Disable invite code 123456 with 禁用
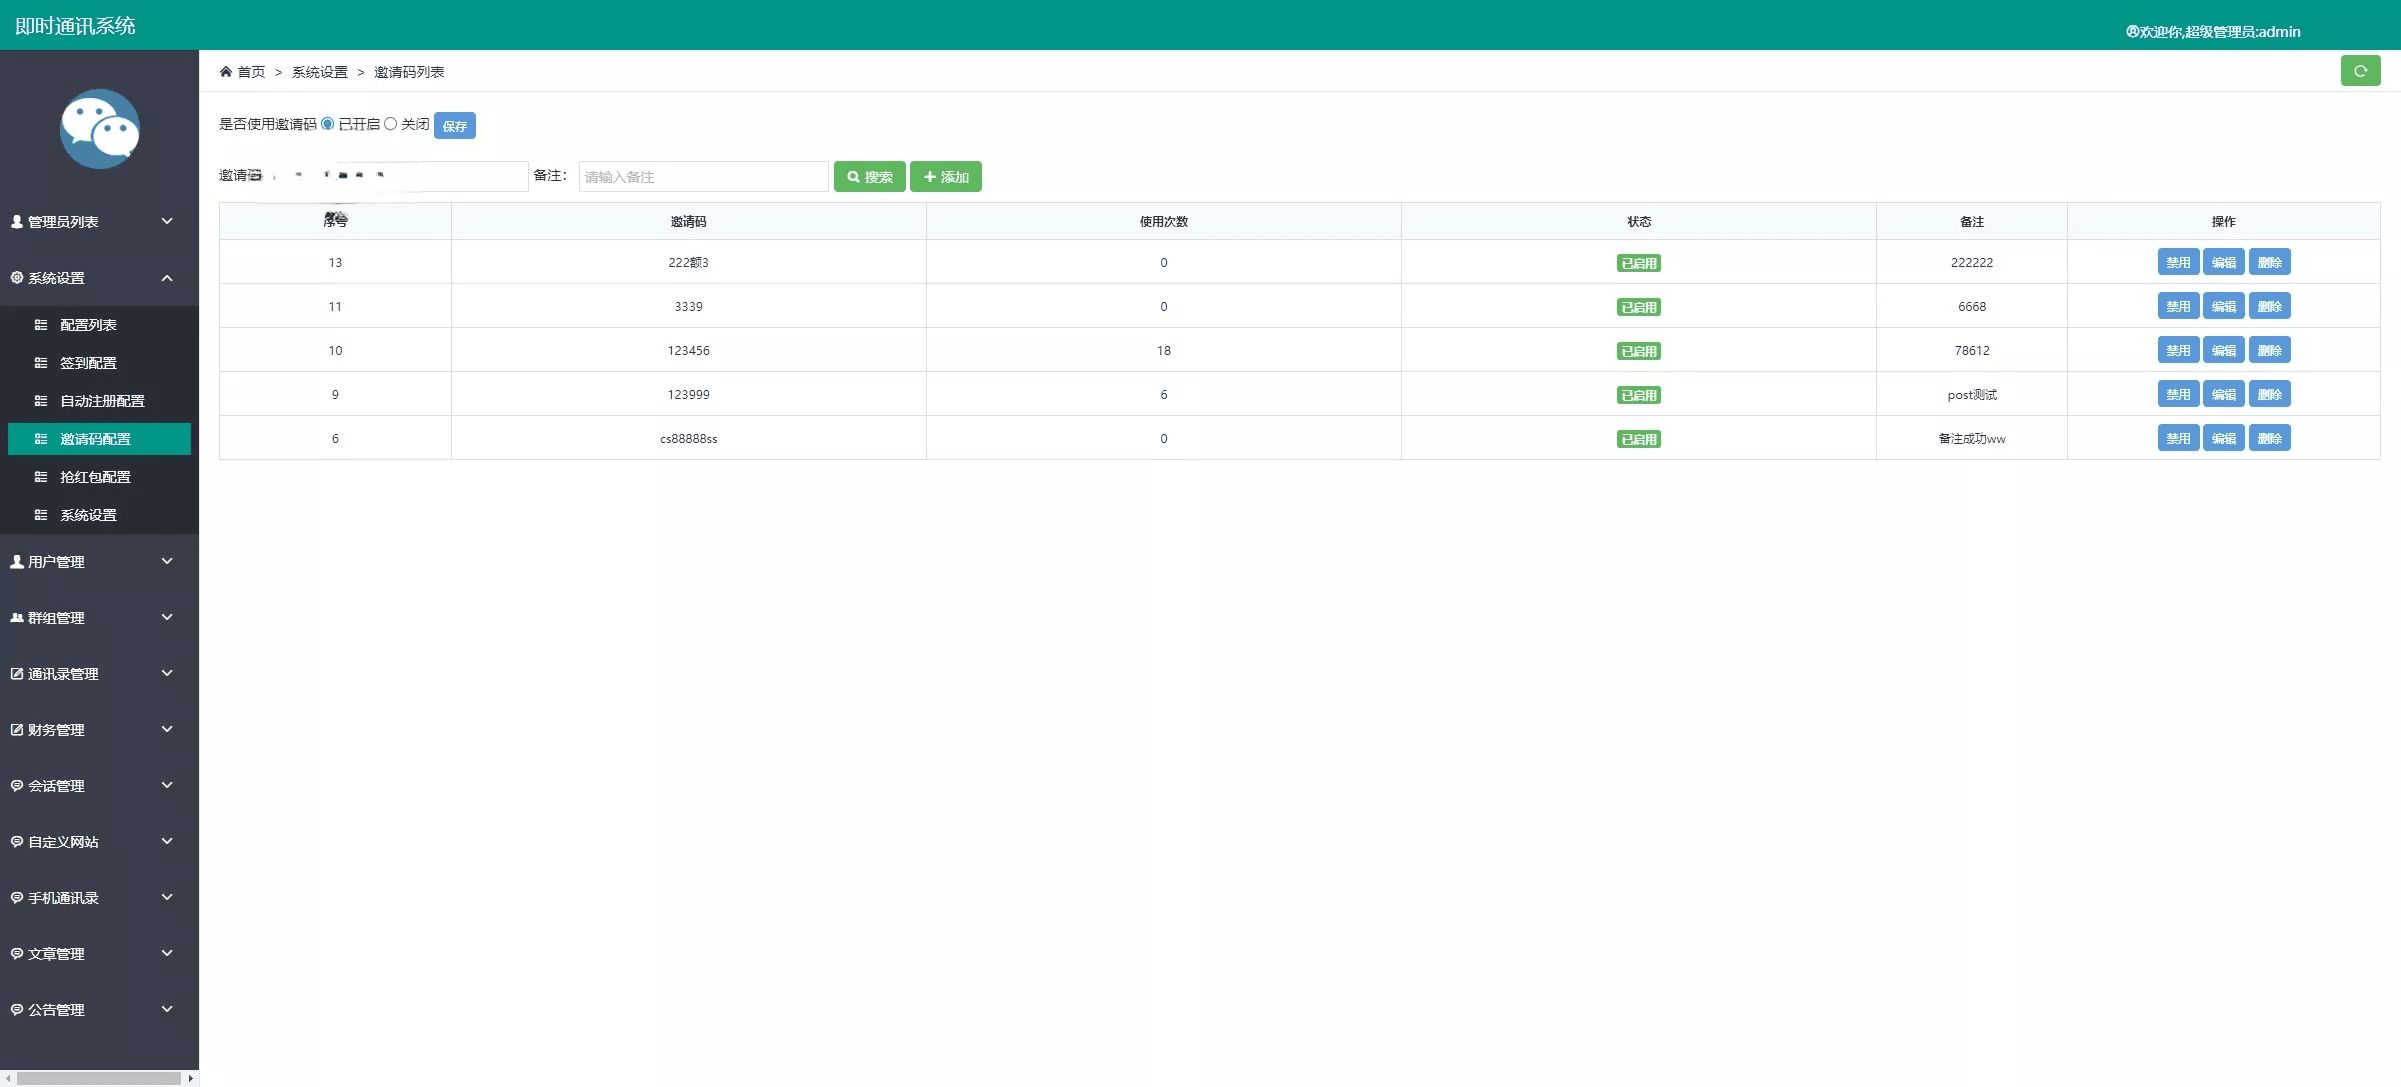The height and width of the screenshot is (1087, 2401). (2177, 351)
